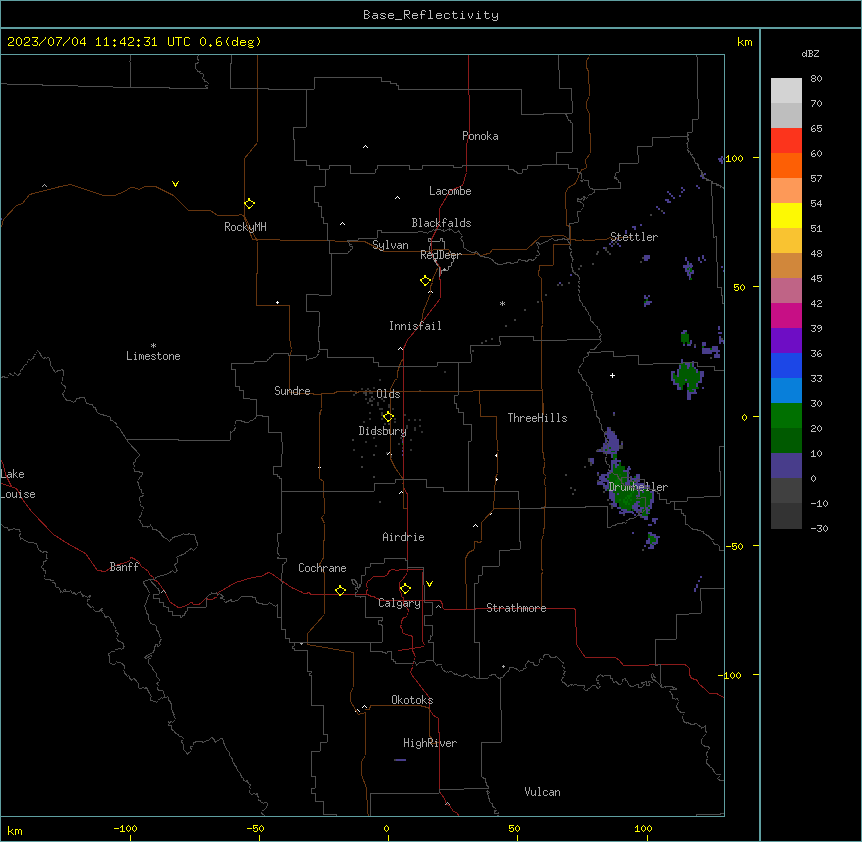
Task: Click the RockyMH label
Action: pos(245,227)
